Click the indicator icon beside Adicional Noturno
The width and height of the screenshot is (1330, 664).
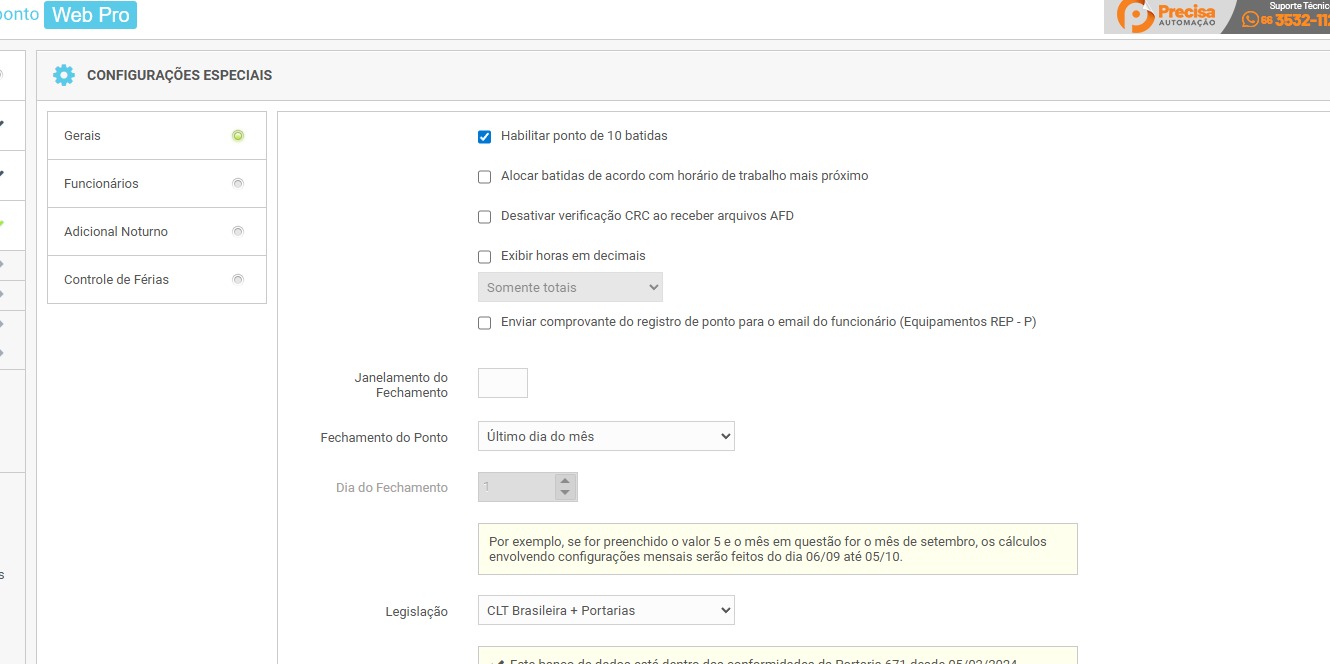tap(238, 232)
